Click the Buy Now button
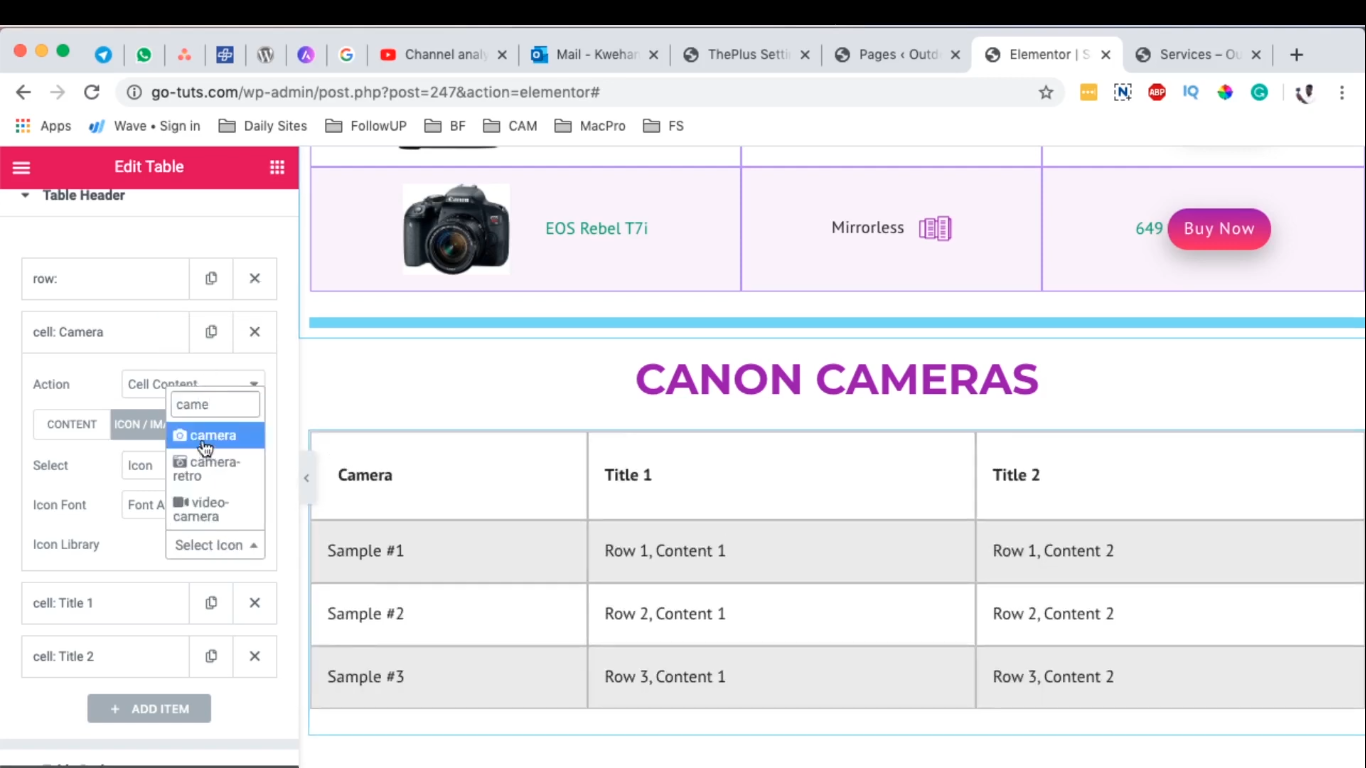 tap(1219, 229)
